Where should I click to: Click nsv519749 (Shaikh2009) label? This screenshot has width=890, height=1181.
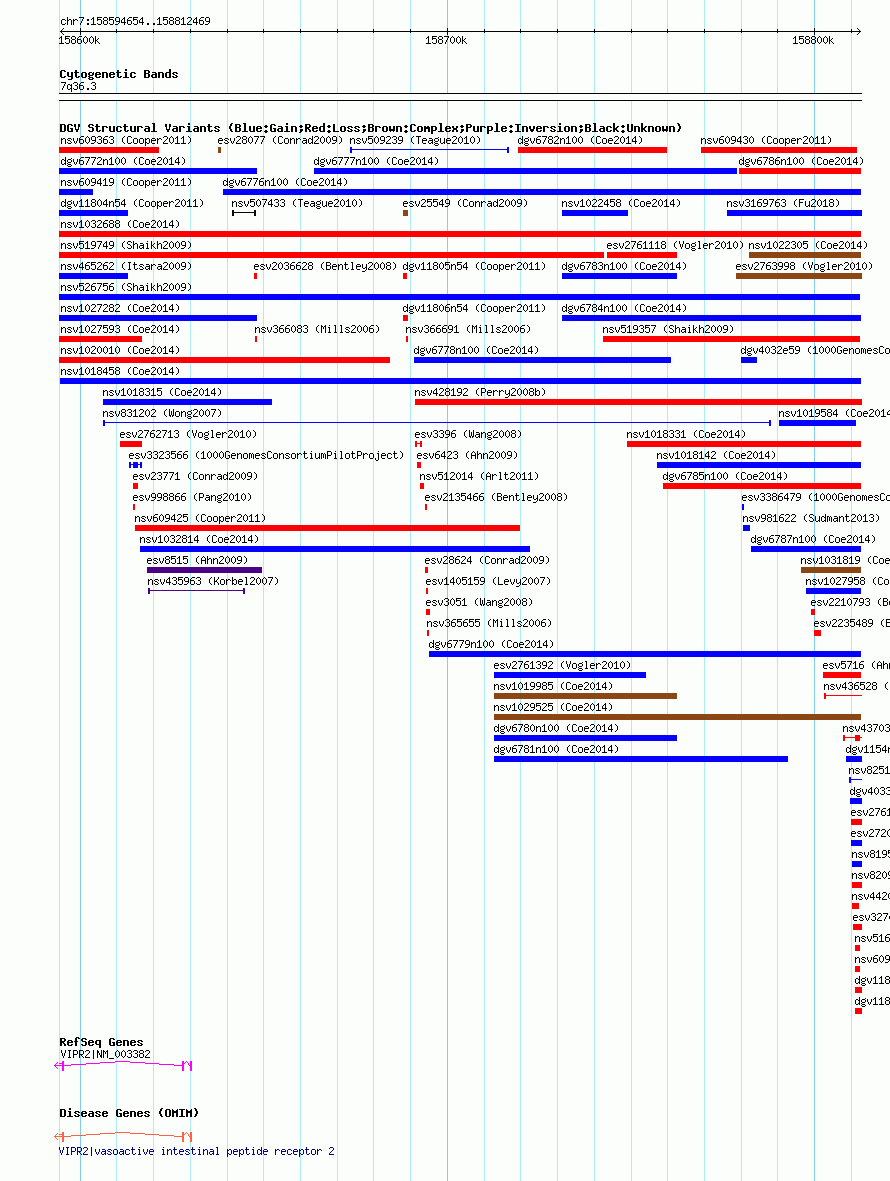[x=126, y=246]
